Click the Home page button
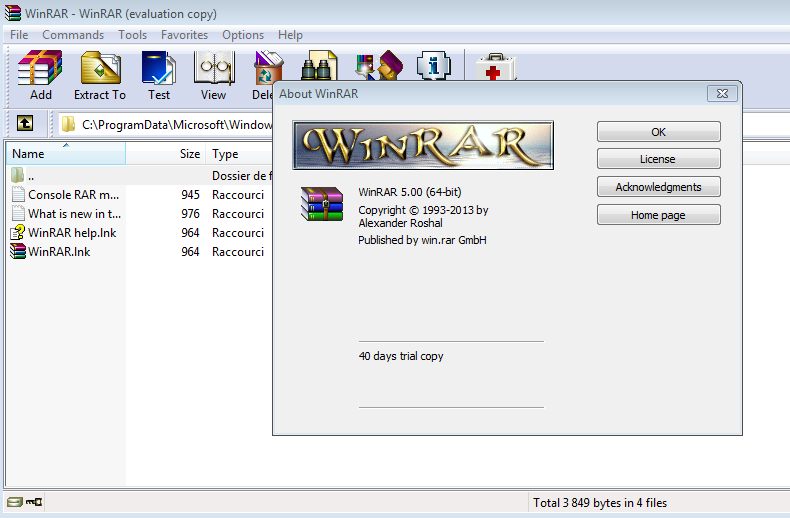 coord(658,215)
